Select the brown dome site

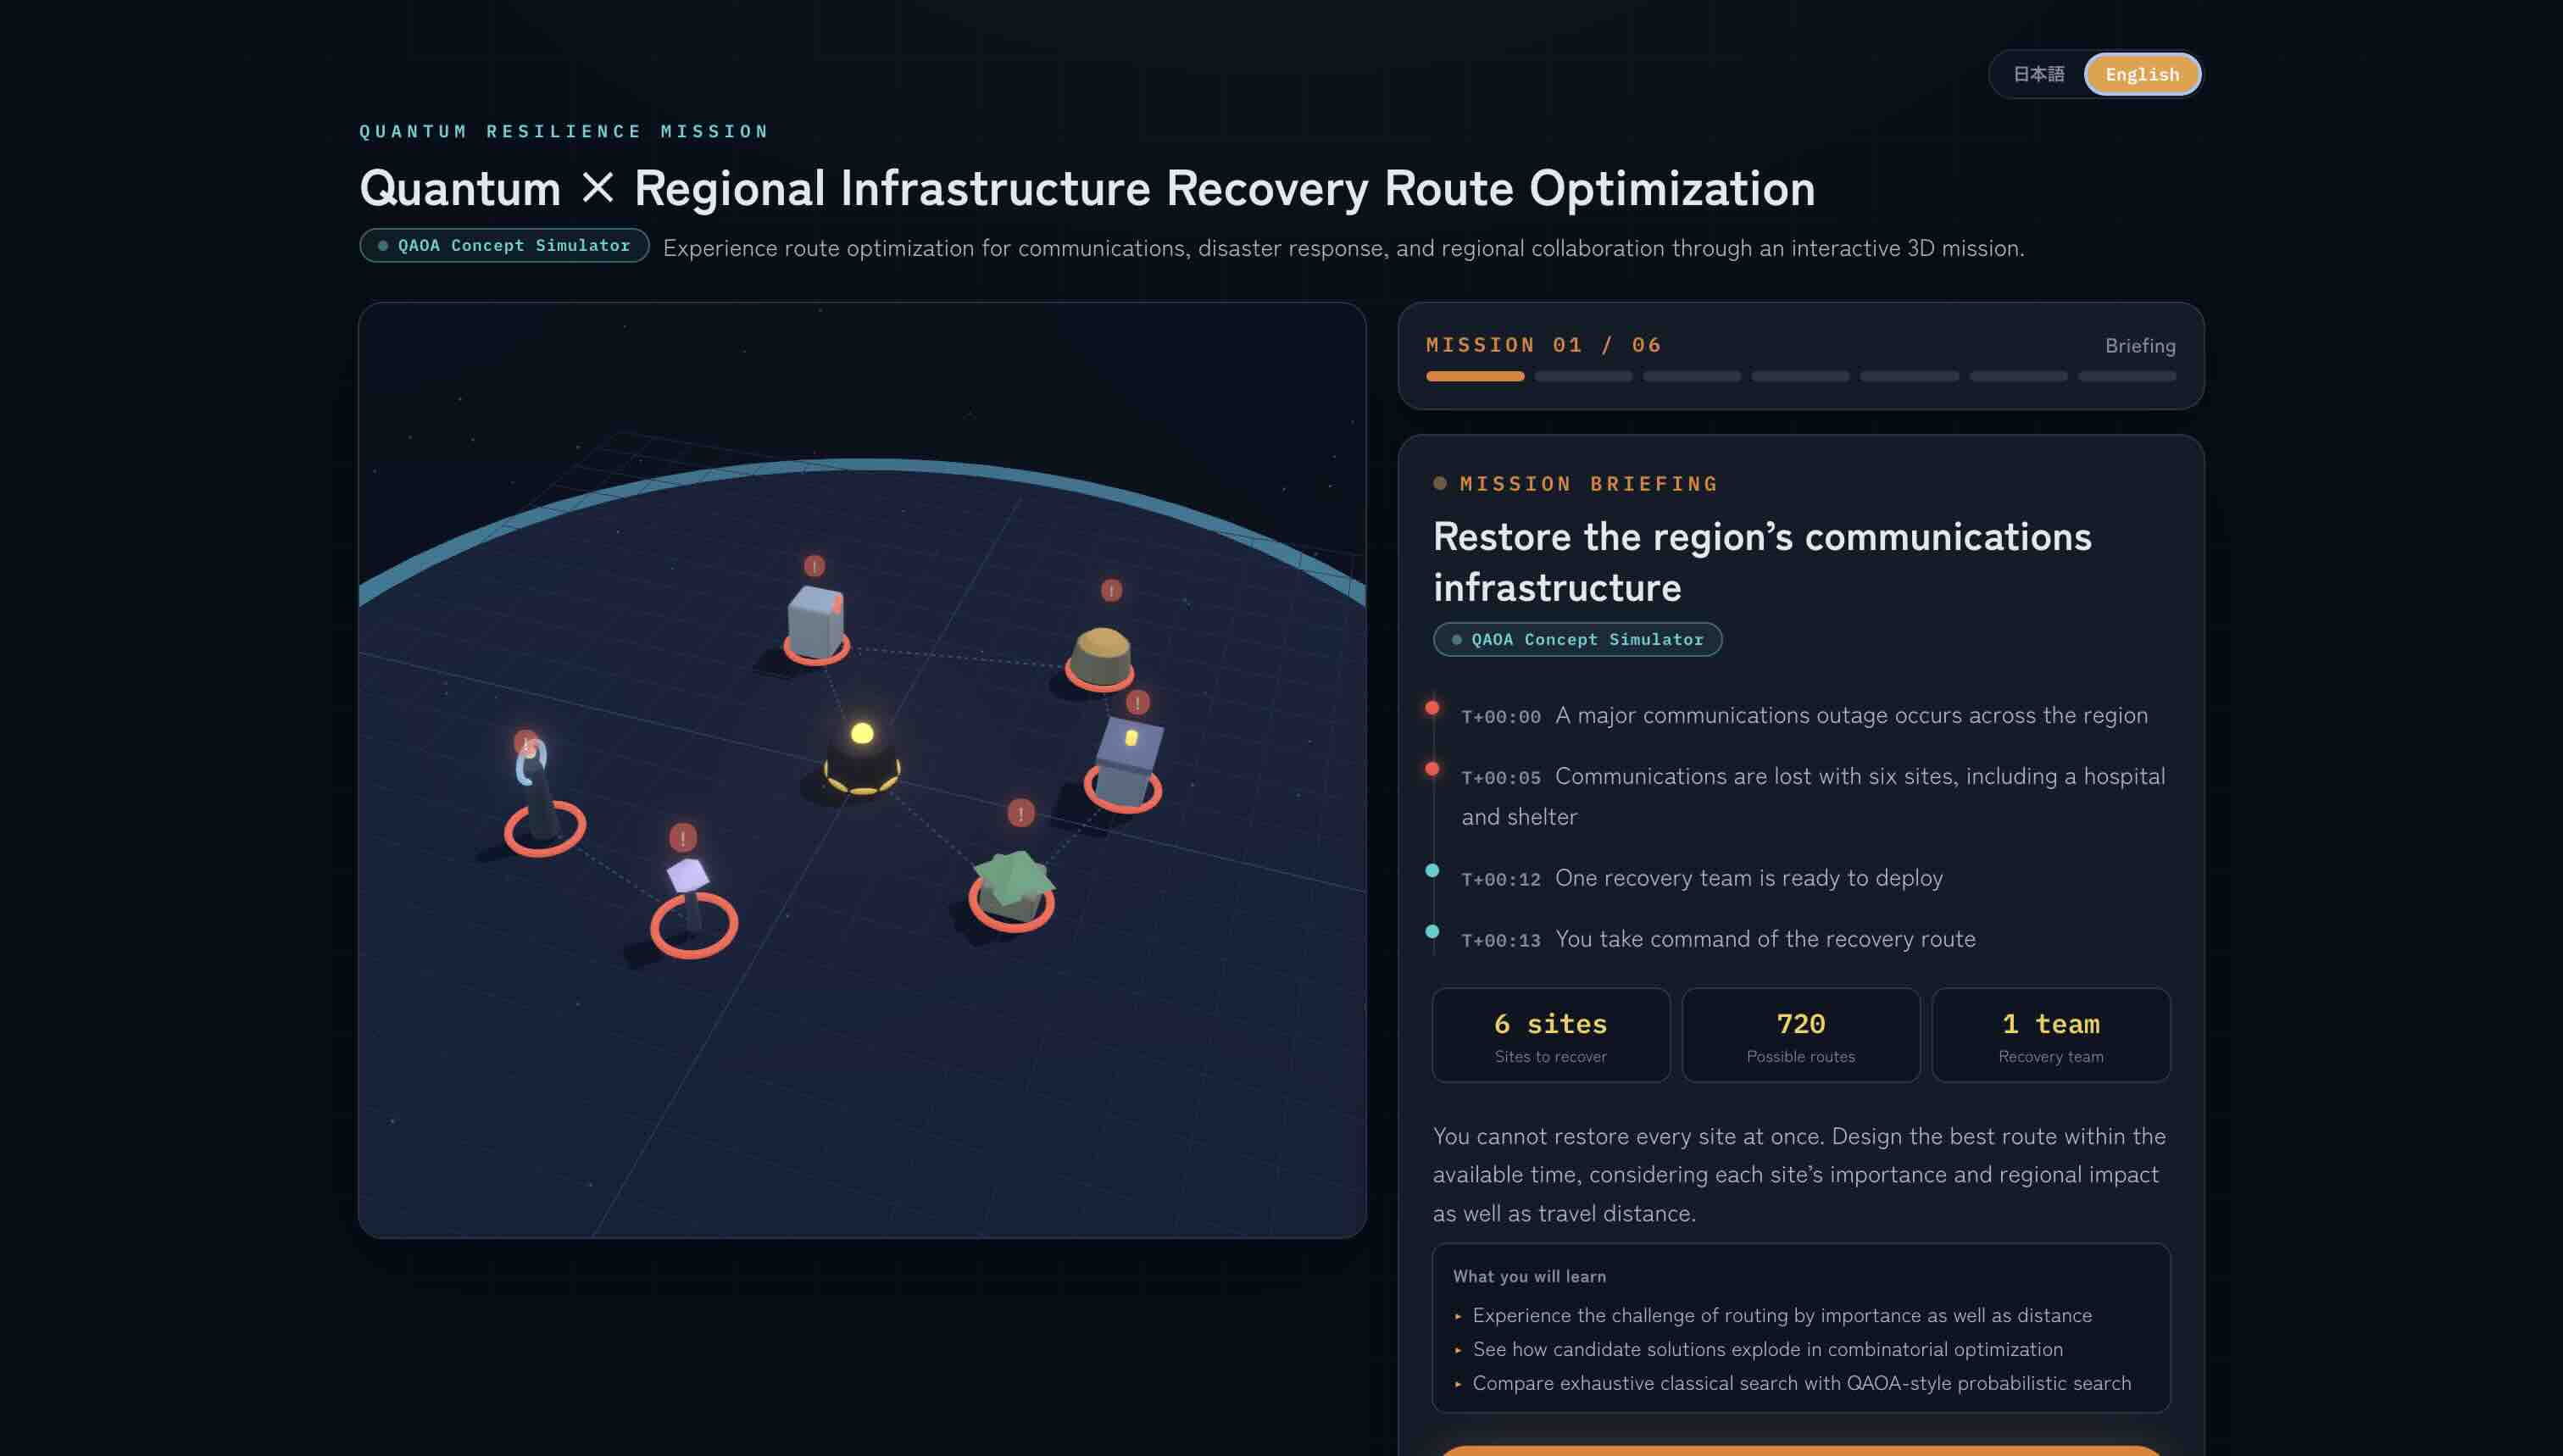point(1100,657)
